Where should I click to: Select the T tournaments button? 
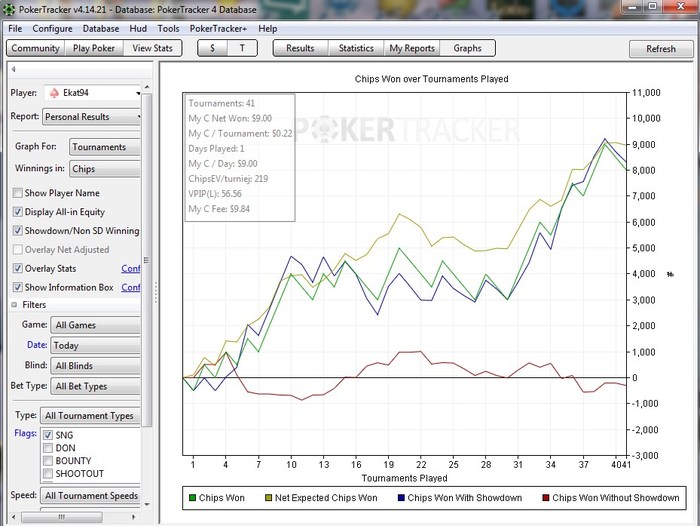point(242,48)
